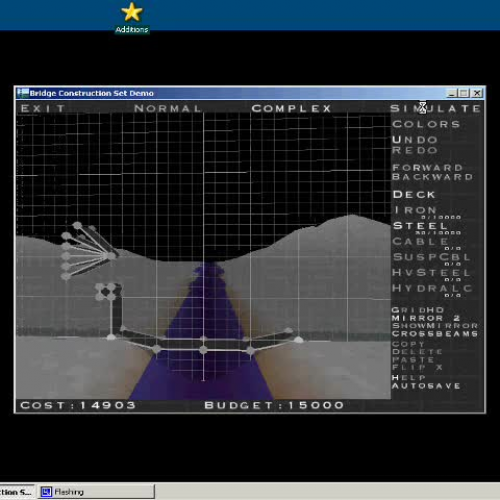Open the Additions star desktop icon
The width and height of the screenshot is (500, 500).
(x=132, y=17)
